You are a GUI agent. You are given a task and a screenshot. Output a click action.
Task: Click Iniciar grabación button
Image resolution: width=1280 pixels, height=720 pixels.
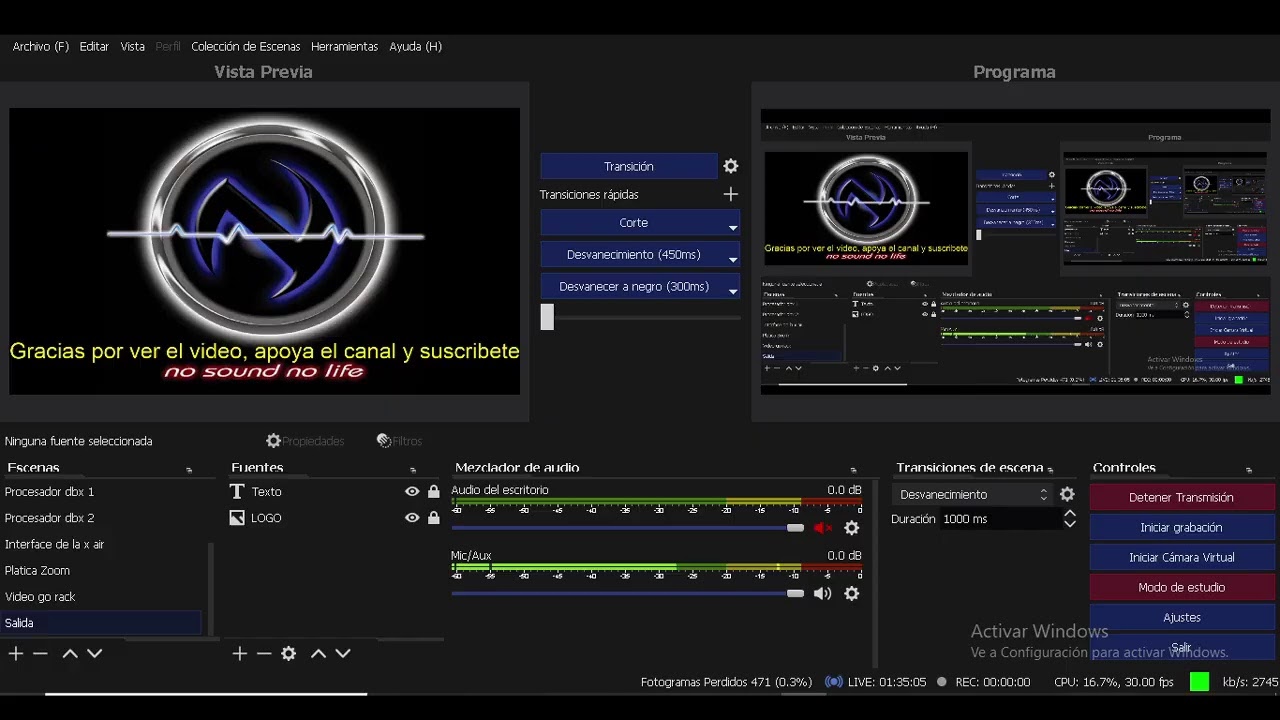[1182, 527]
